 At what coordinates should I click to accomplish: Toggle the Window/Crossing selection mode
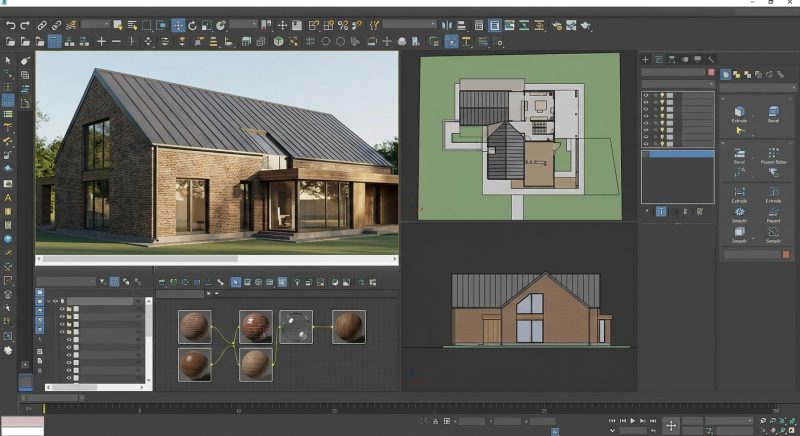click(x=161, y=25)
